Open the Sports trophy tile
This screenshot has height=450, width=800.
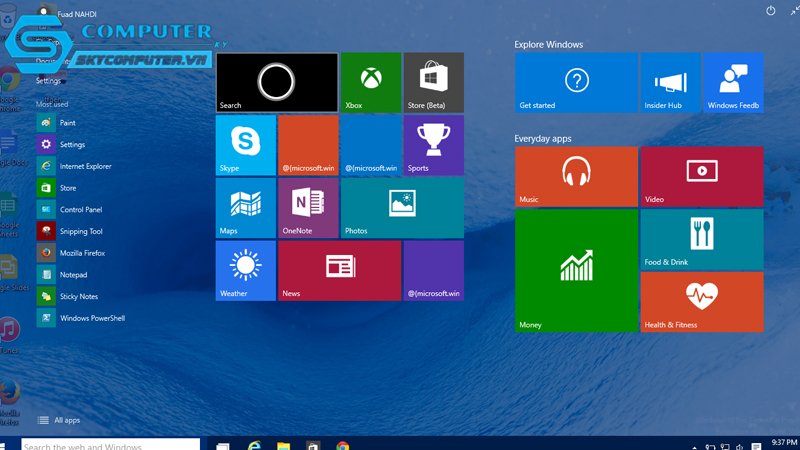click(434, 145)
